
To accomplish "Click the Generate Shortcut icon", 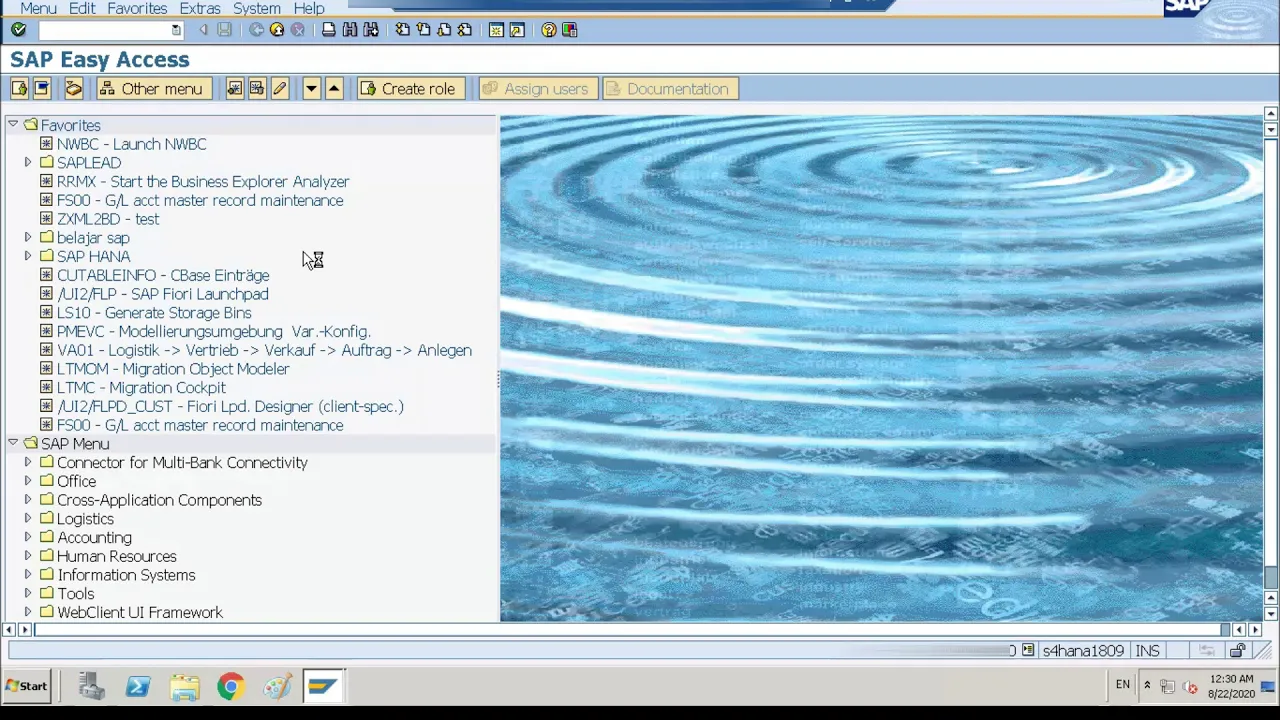I will [517, 30].
